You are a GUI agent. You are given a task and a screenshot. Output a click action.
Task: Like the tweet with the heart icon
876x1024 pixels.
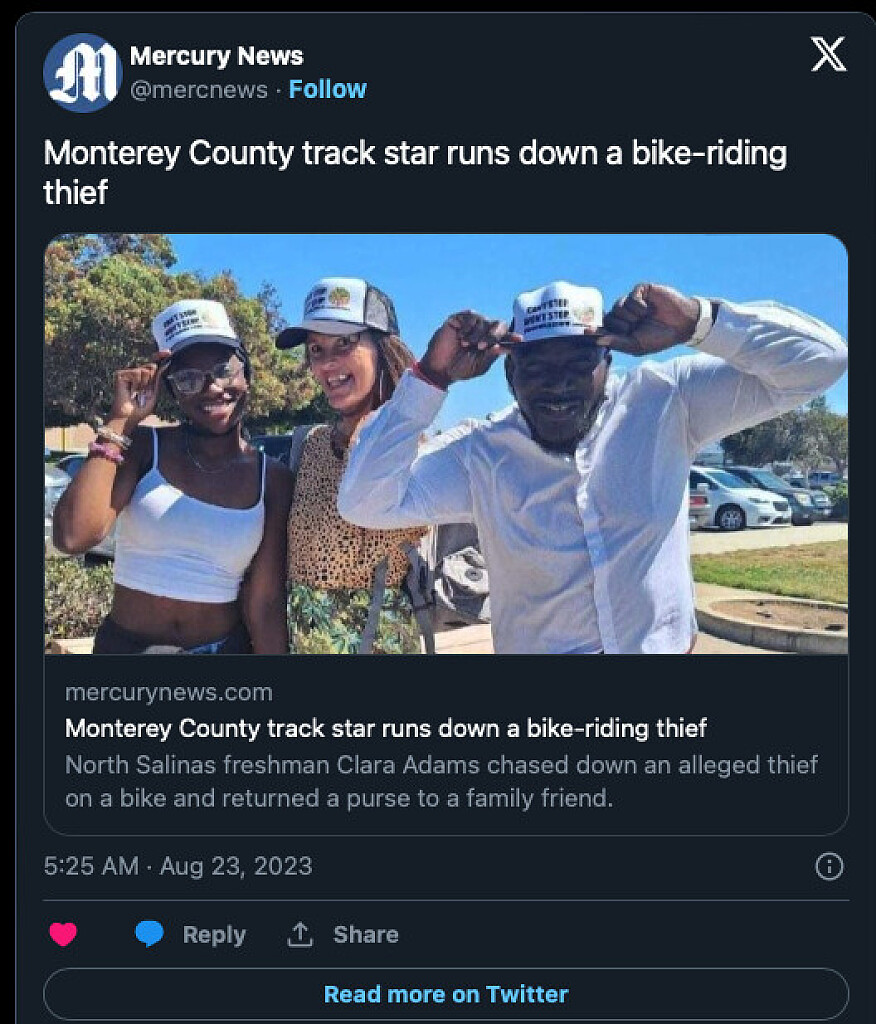click(63, 934)
